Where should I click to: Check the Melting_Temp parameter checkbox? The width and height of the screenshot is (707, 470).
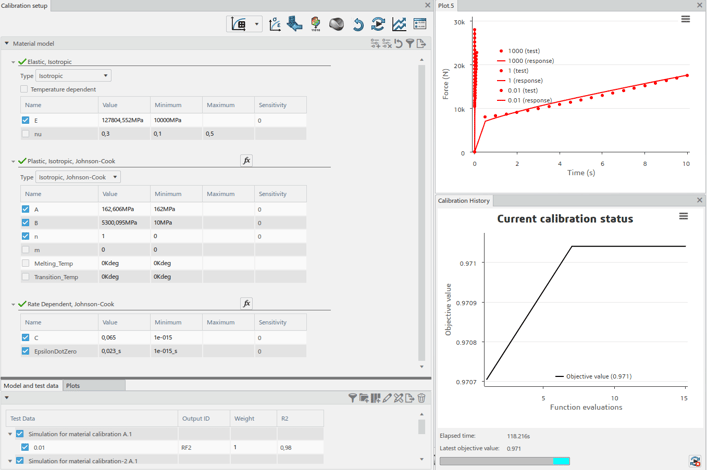(26, 263)
